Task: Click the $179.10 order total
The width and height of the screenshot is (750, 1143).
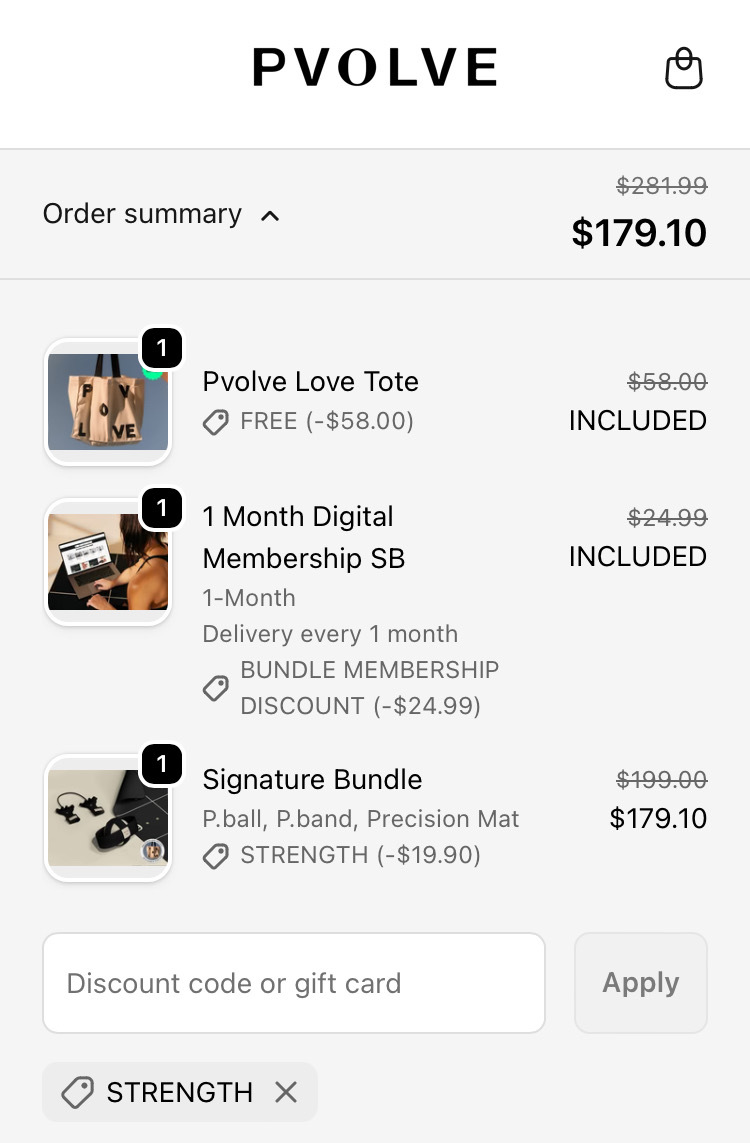Action: tap(638, 233)
